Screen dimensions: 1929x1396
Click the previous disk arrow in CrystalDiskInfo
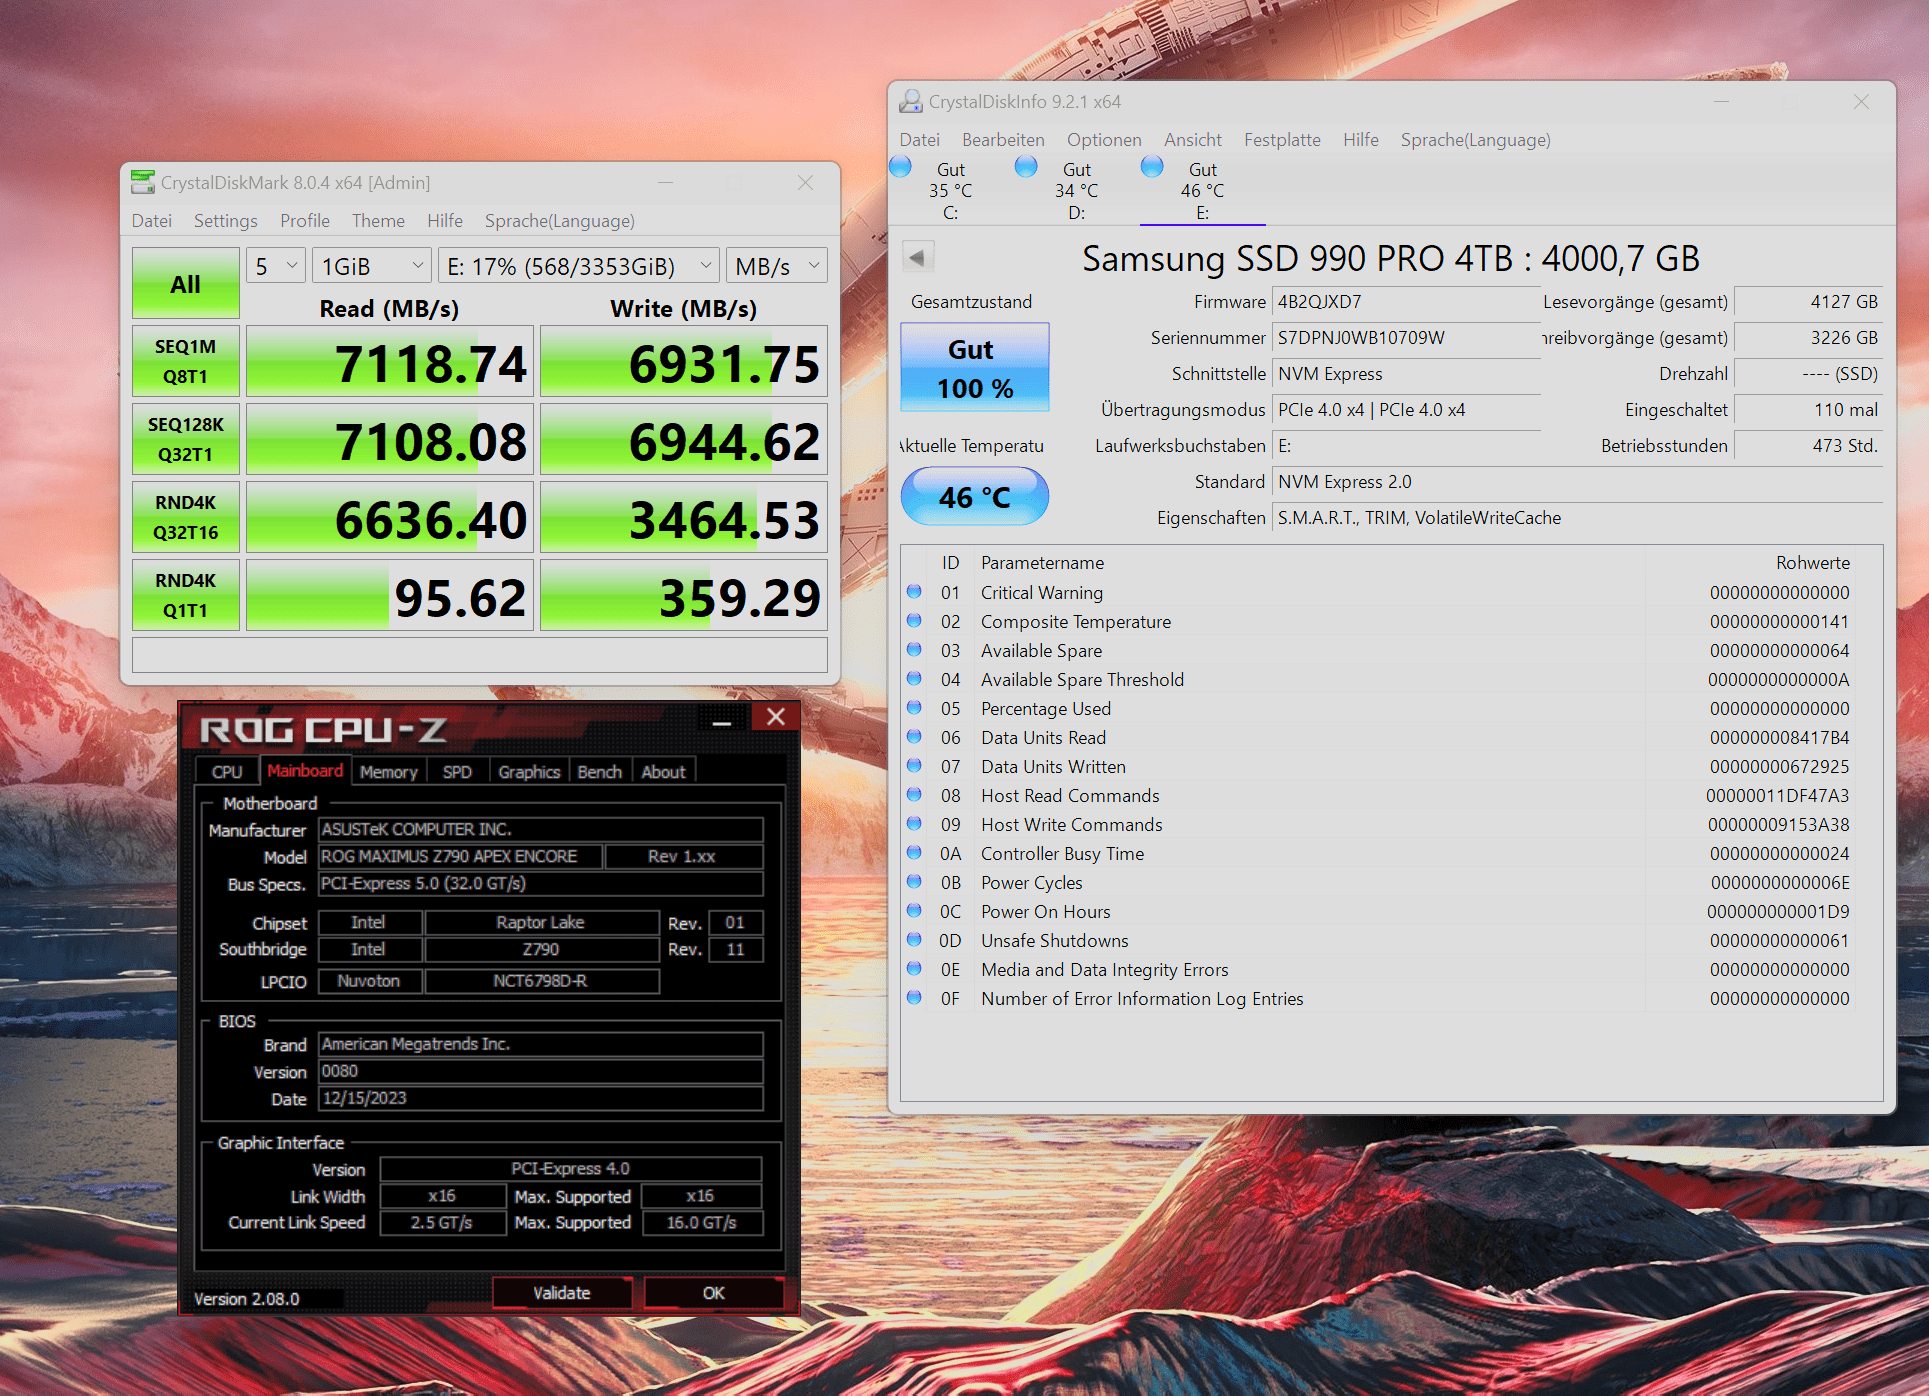pyautogui.click(x=918, y=257)
